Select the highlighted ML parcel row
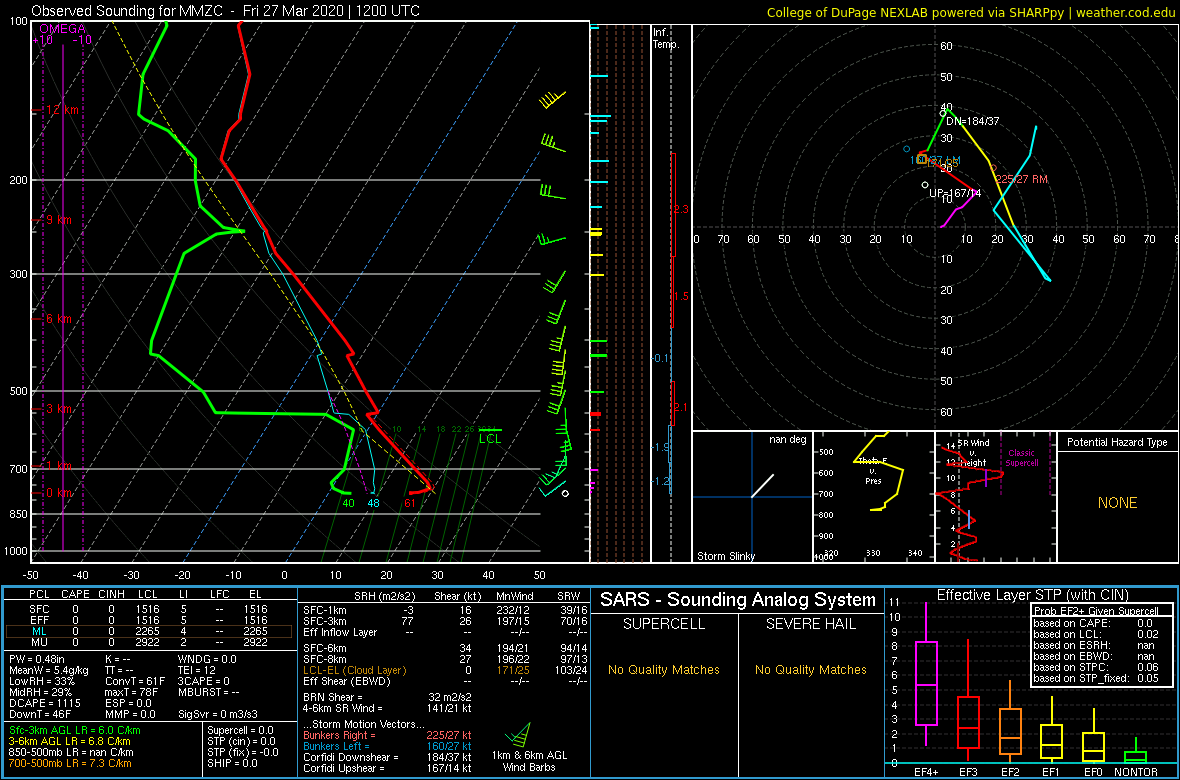1180x780 pixels. (x=150, y=632)
